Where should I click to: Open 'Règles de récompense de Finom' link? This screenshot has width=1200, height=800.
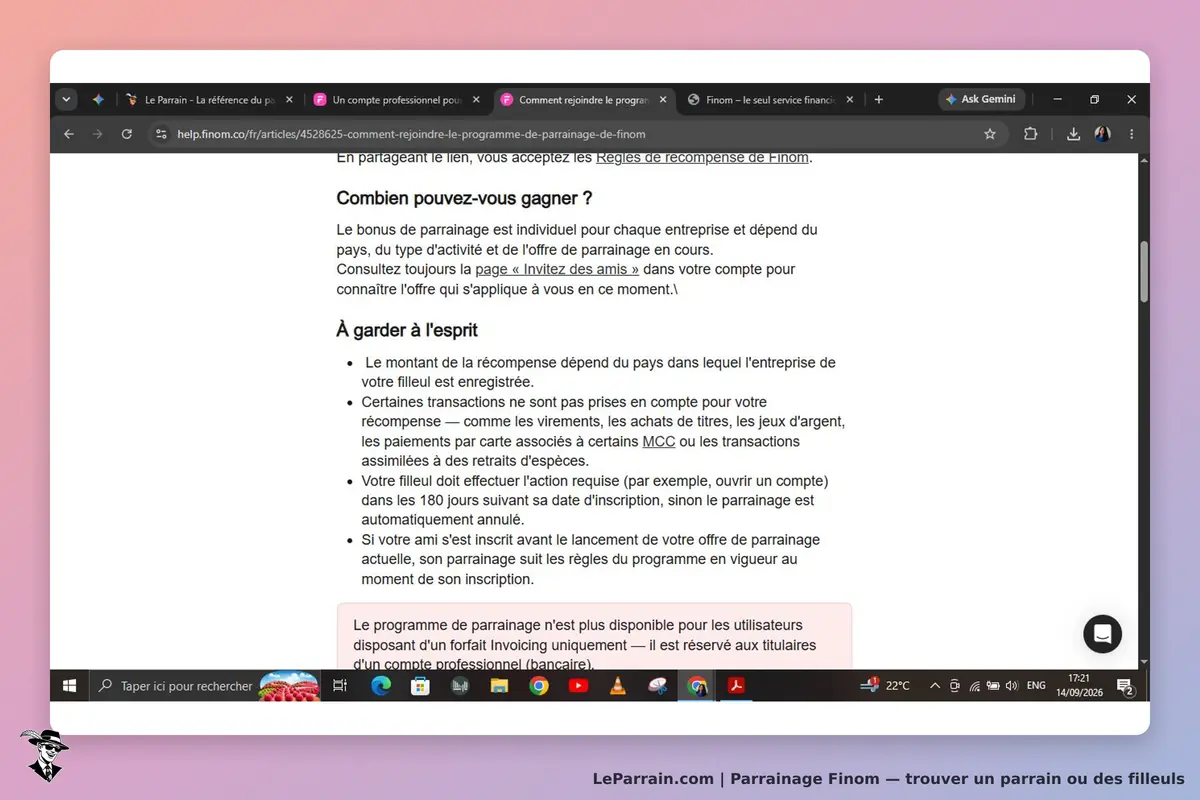click(702, 157)
